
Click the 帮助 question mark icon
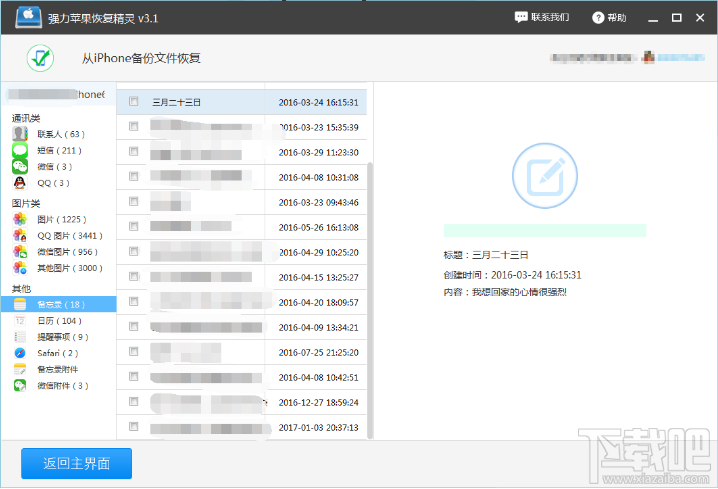[x=598, y=17]
